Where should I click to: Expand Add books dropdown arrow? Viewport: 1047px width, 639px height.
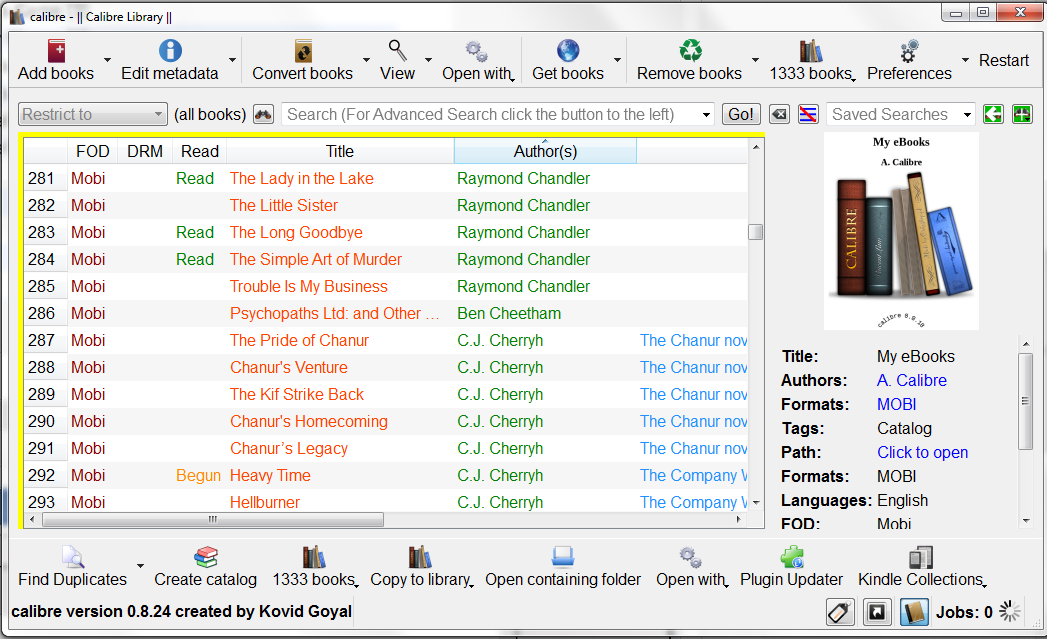click(x=108, y=60)
